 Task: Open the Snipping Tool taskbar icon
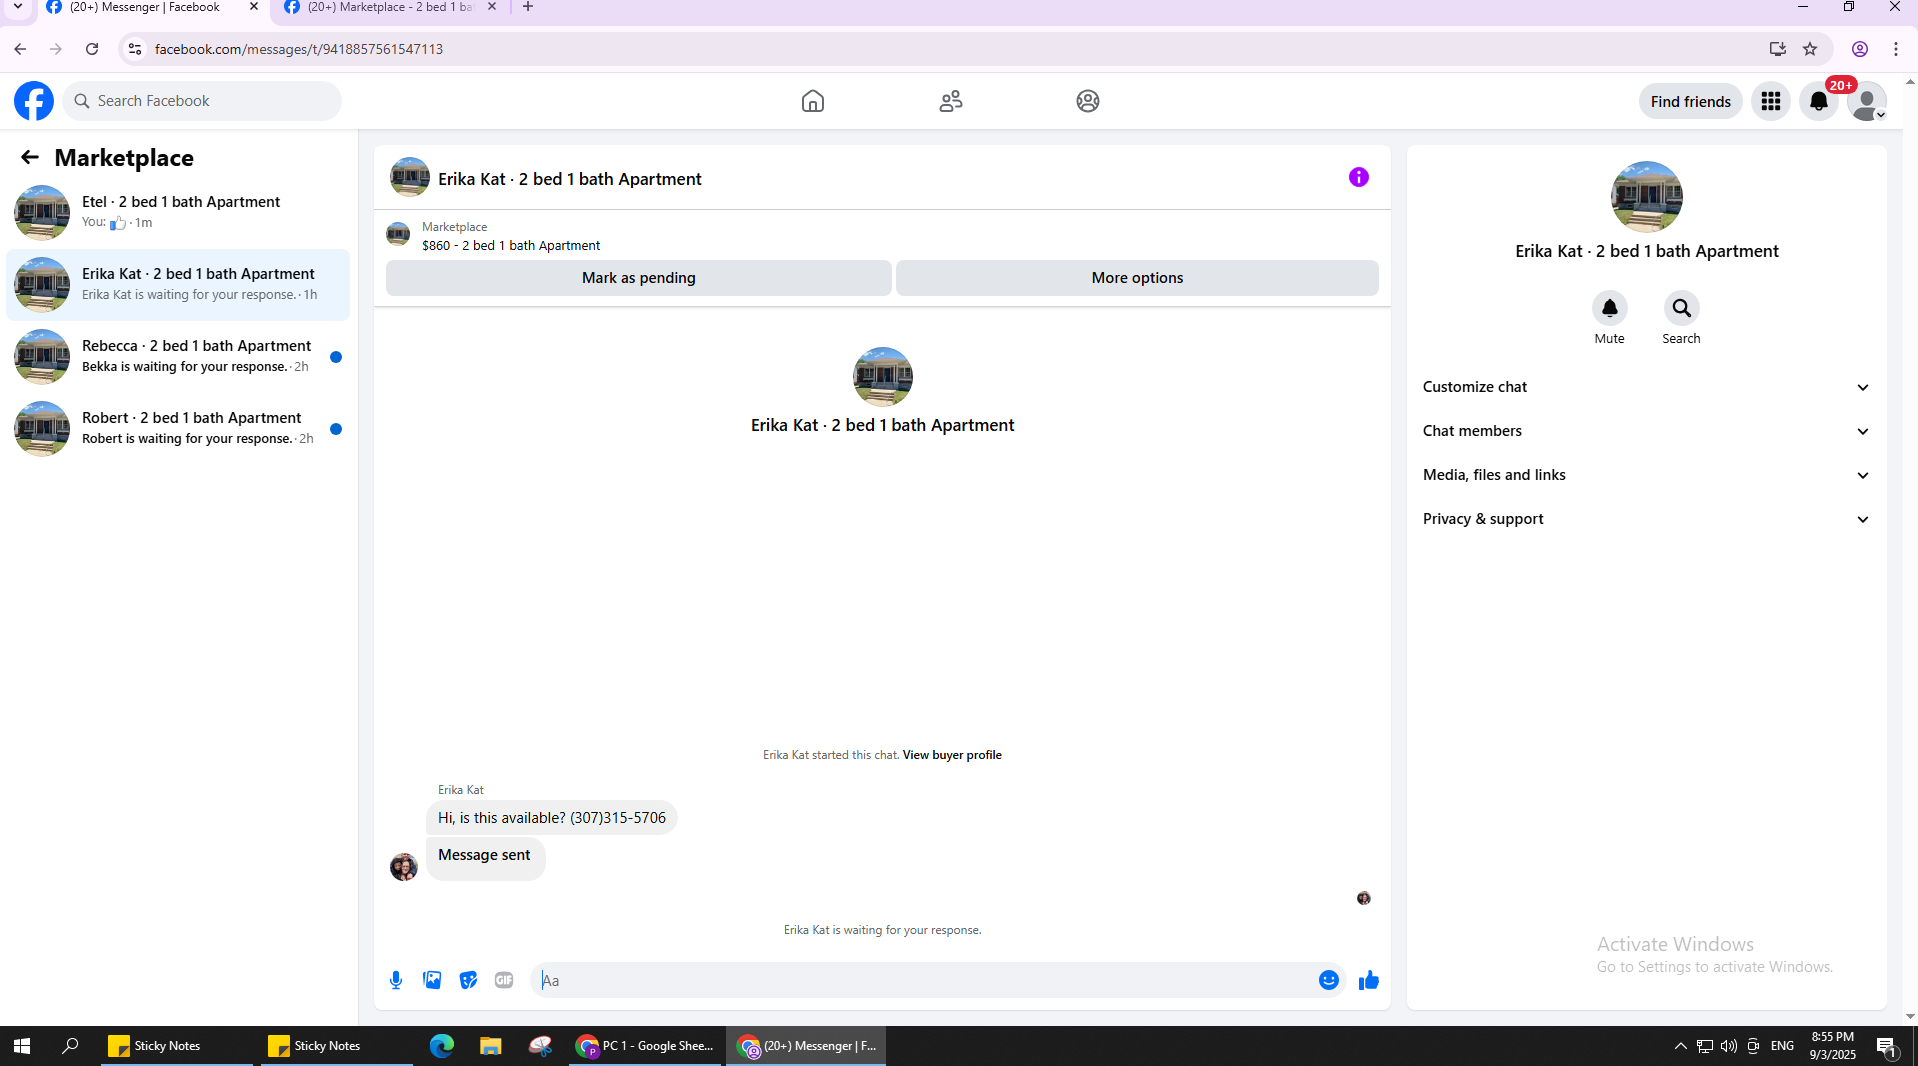540,1046
